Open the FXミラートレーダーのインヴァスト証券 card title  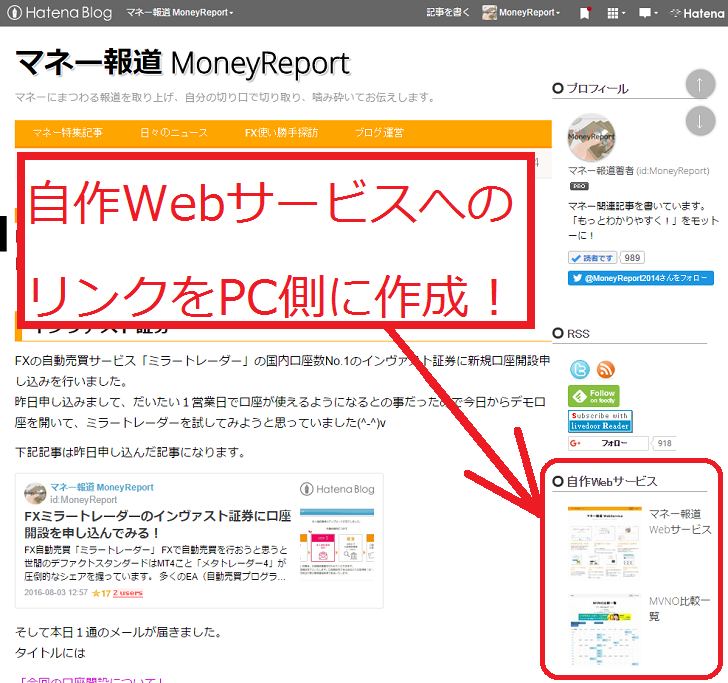(158, 524)
